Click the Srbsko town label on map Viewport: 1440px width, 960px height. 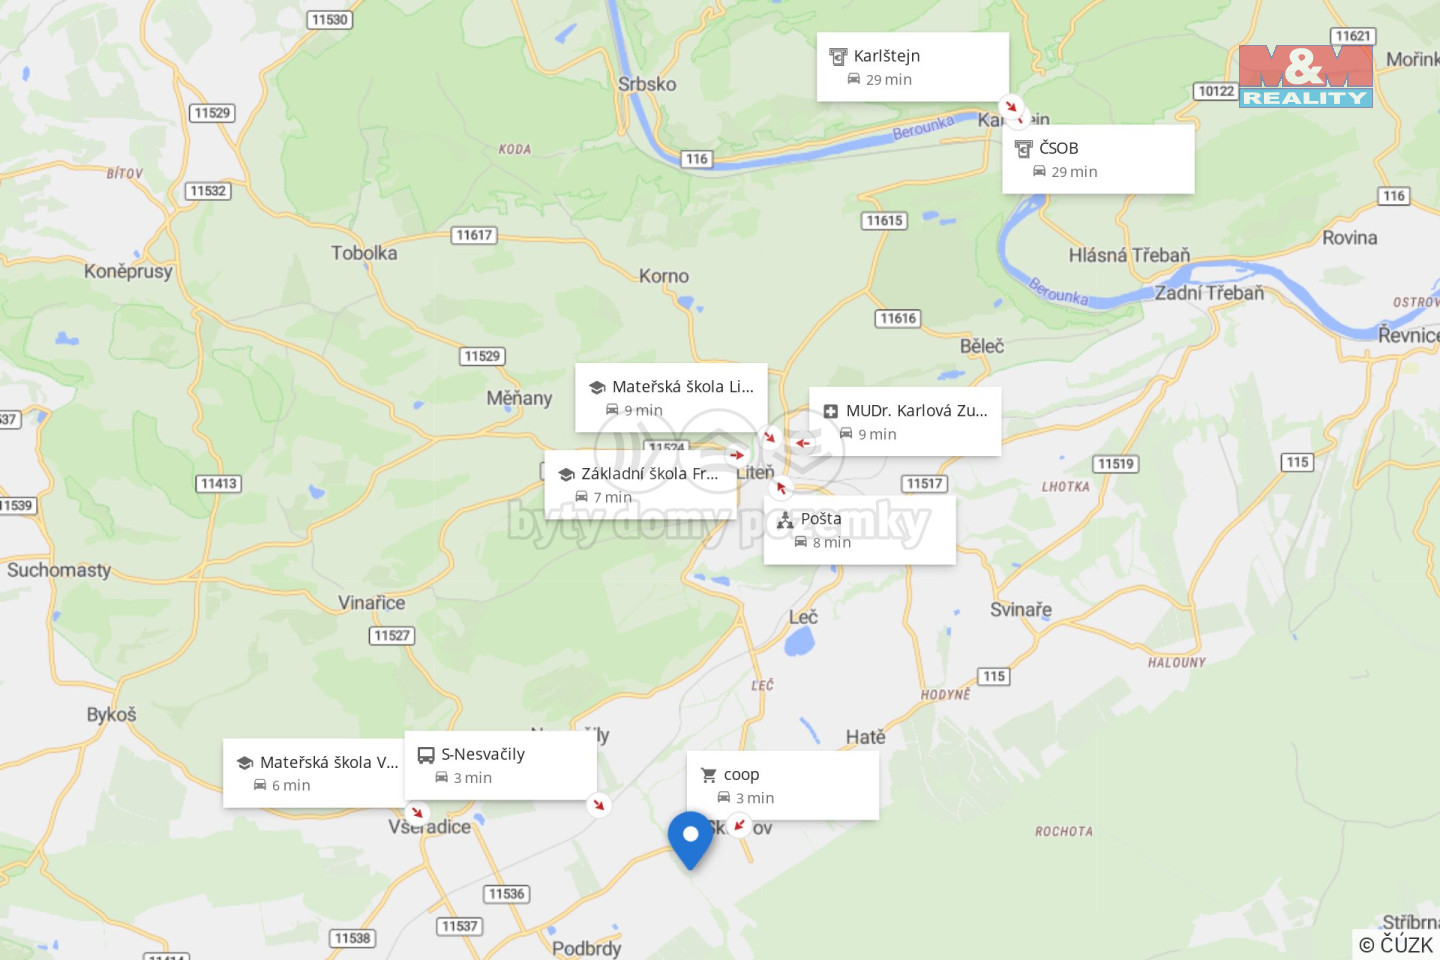click(647, 84)
